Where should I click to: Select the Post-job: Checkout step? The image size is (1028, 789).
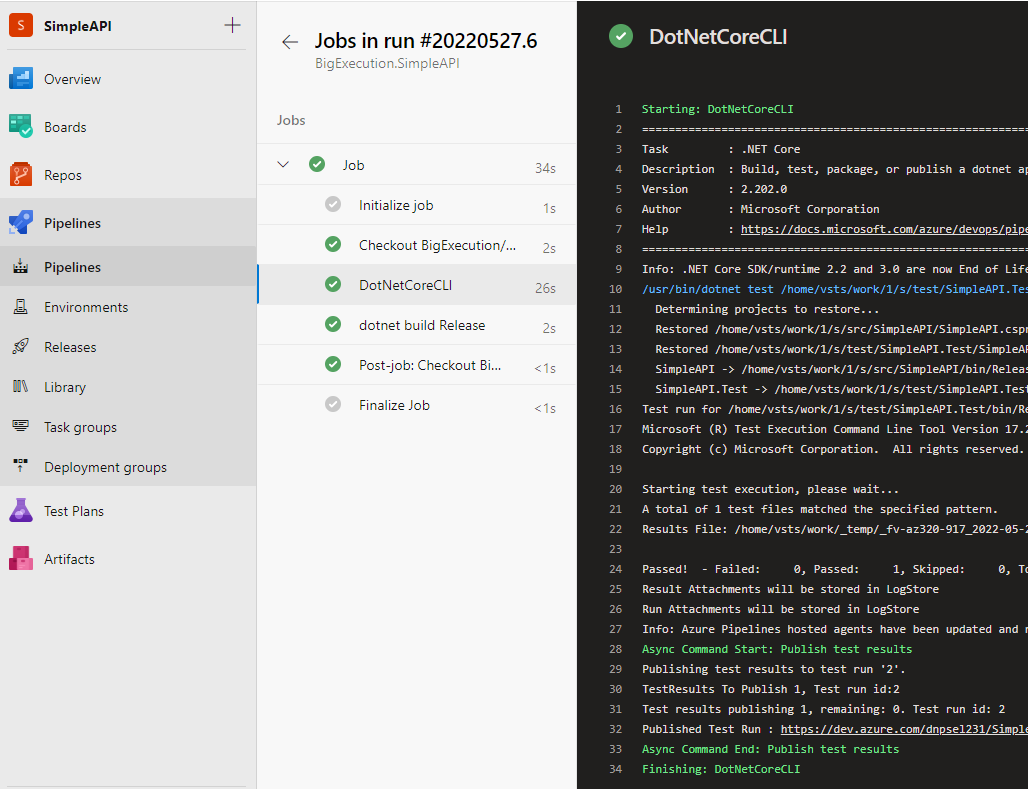click(417, 365)
